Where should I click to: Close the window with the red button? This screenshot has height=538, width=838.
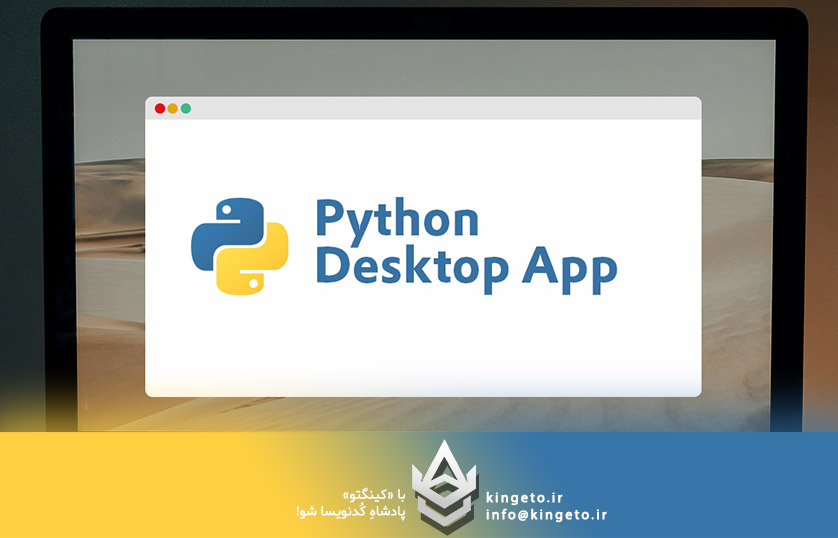tap(159, 108)
